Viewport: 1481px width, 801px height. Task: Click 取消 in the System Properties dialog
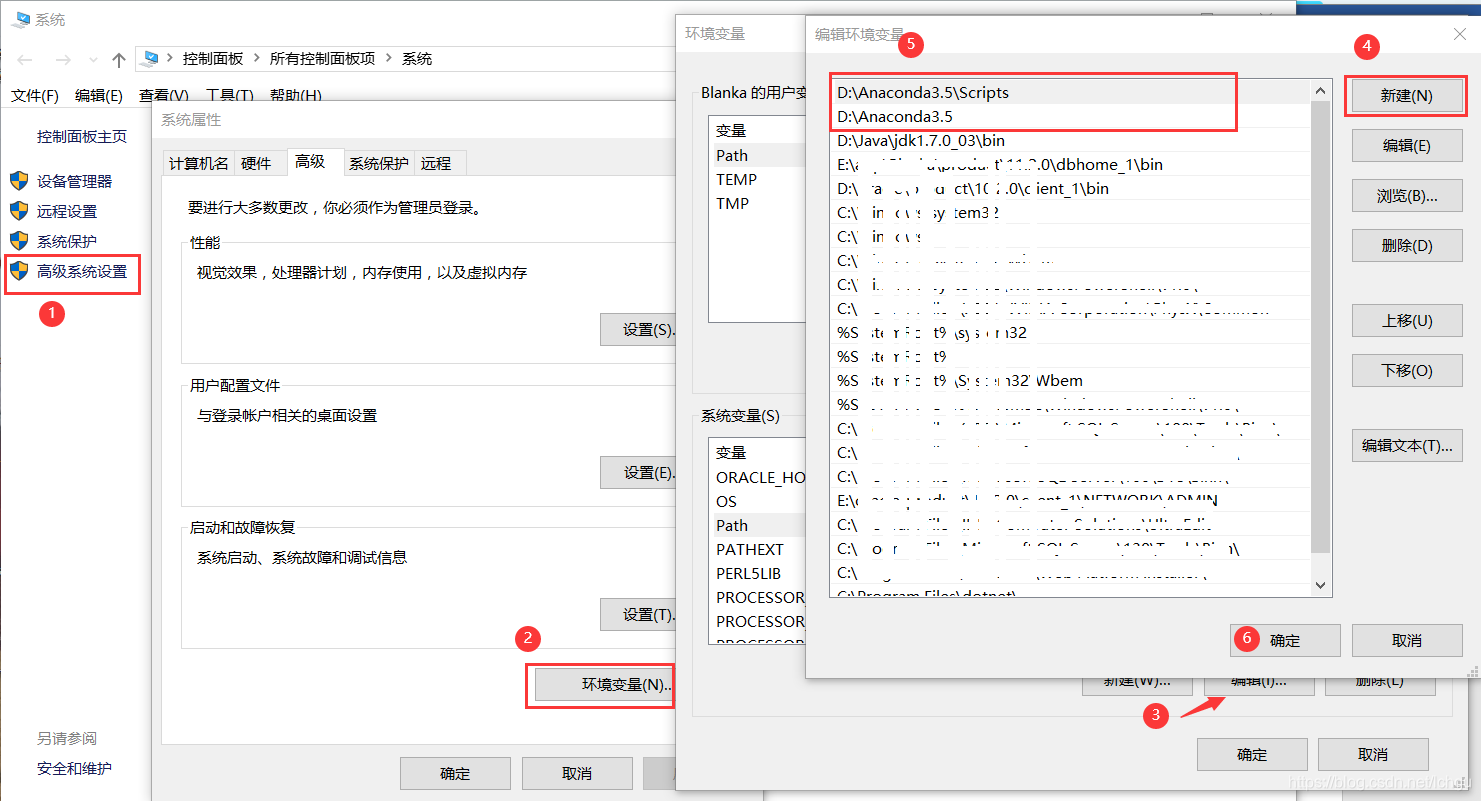[577, 773]
